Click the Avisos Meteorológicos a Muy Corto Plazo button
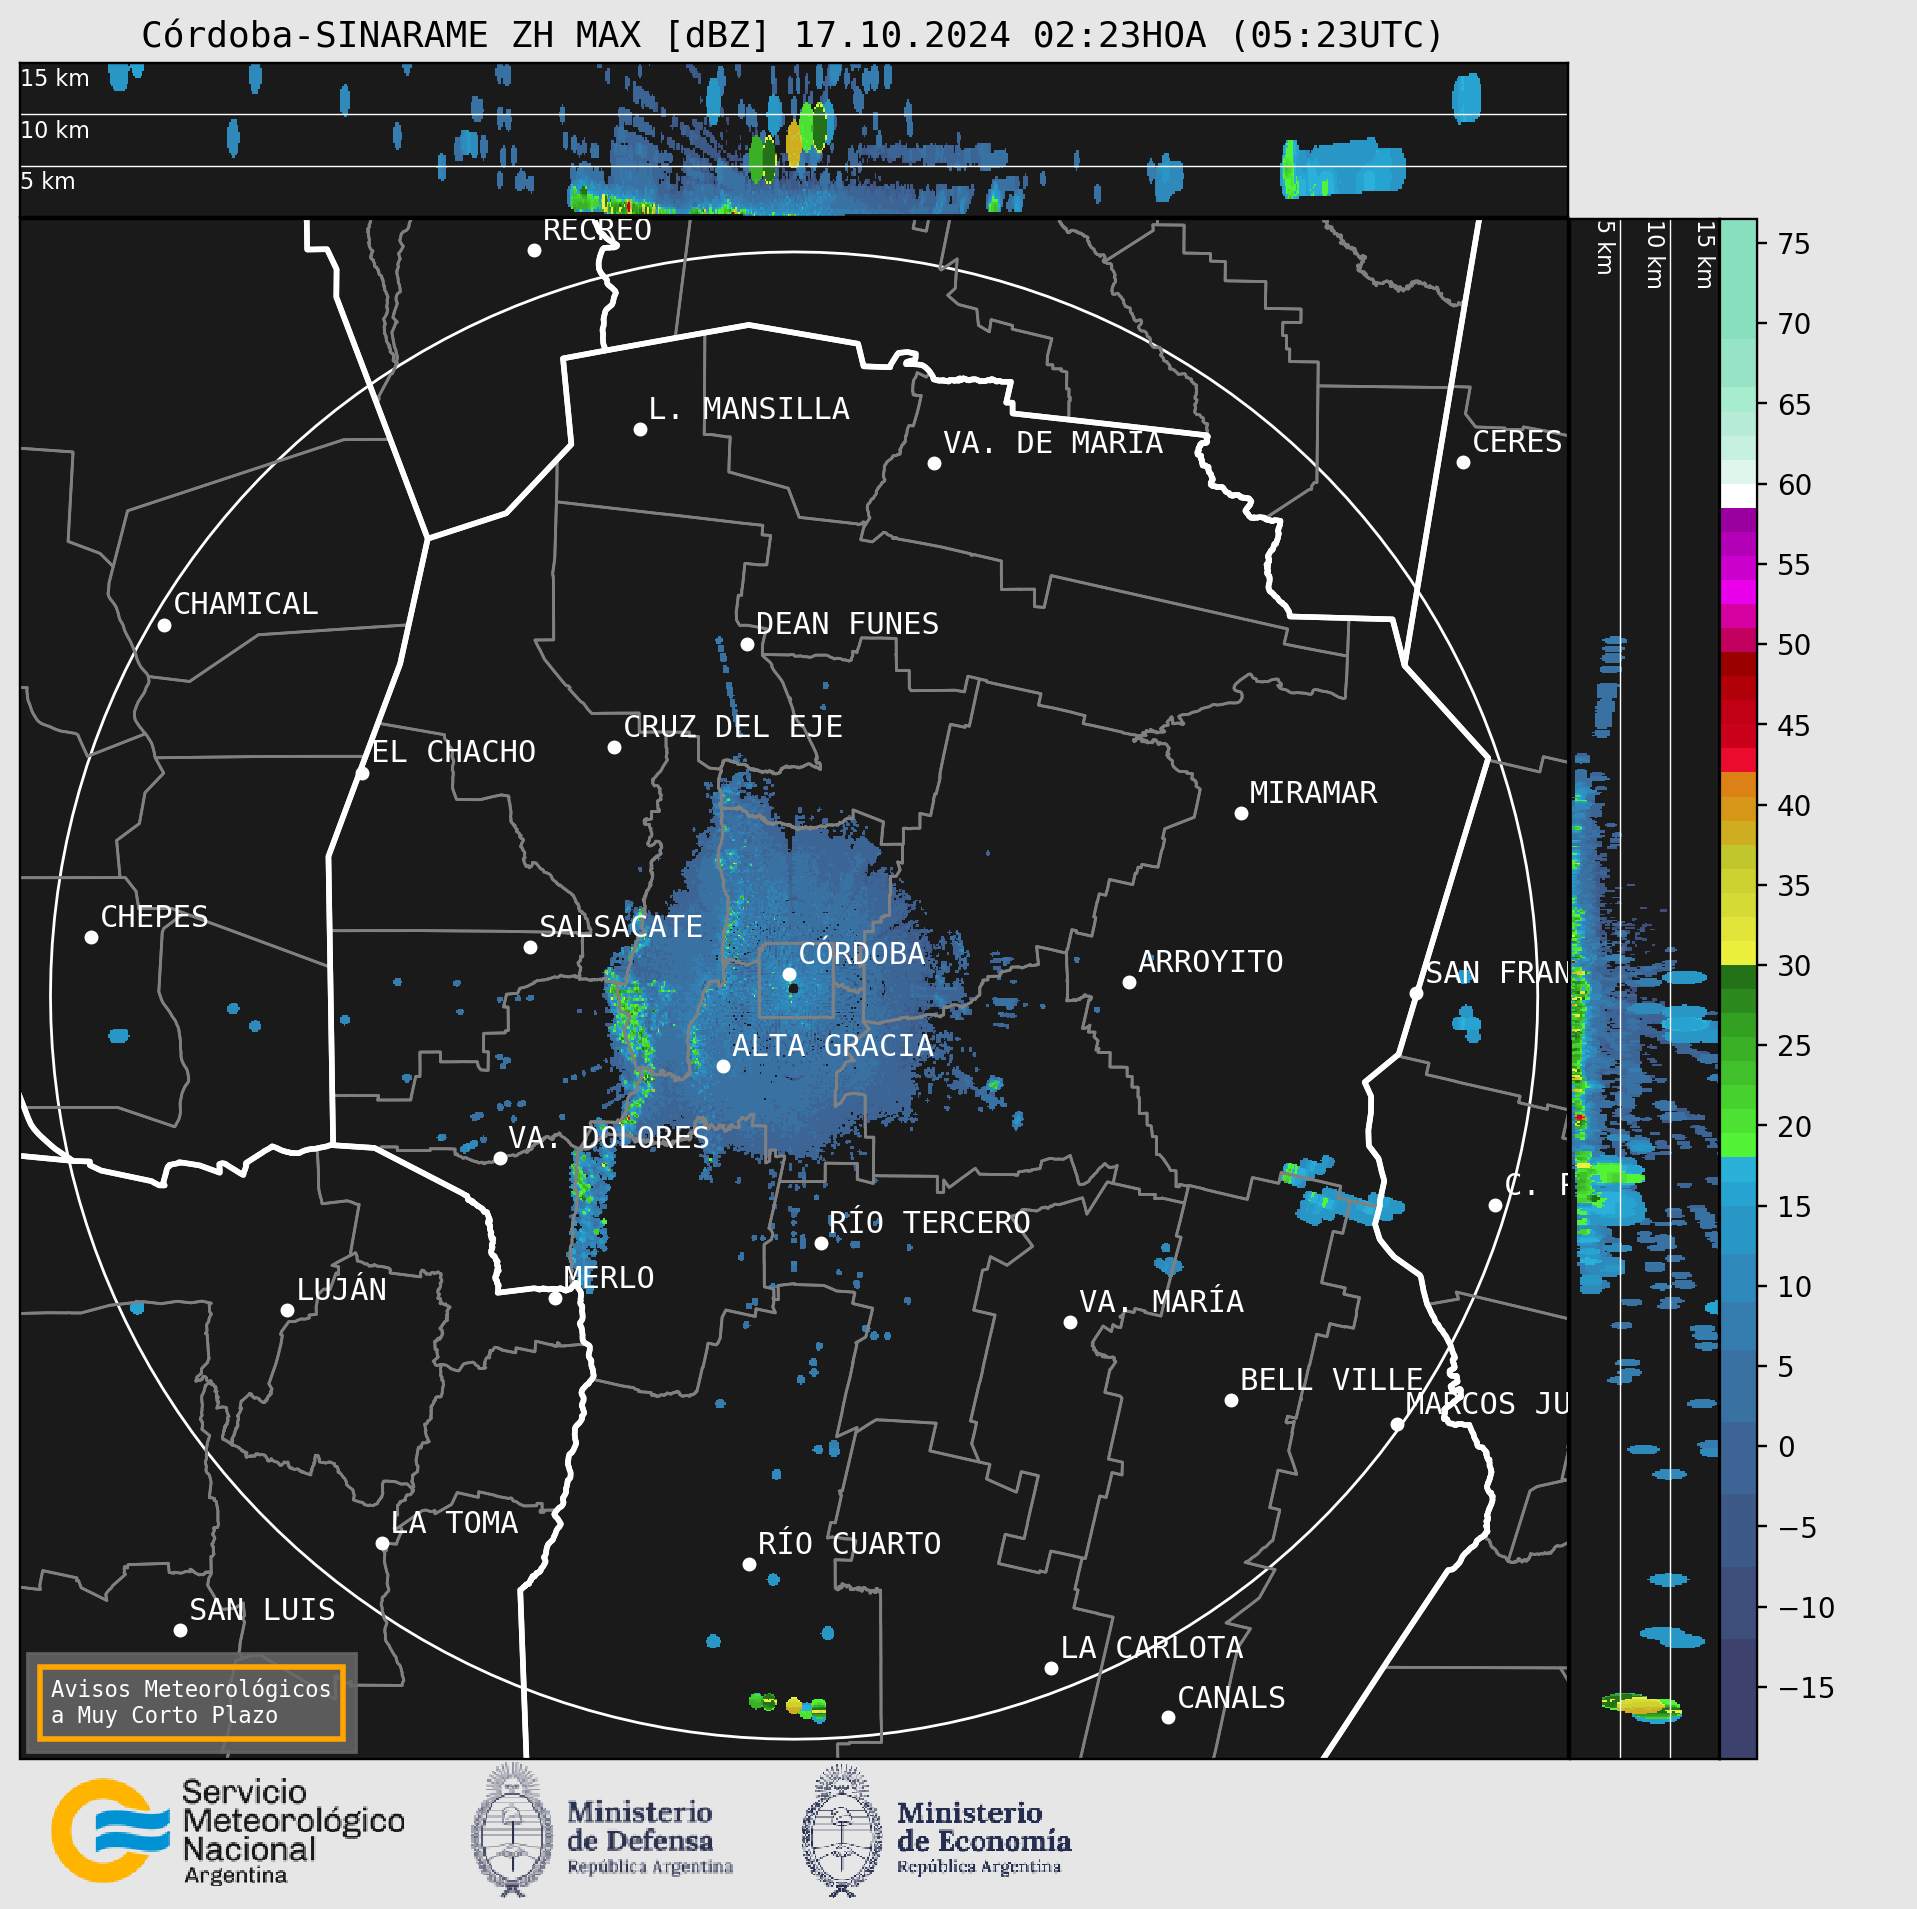This screenshot has width=1917, height=1909. point(191,1702)
